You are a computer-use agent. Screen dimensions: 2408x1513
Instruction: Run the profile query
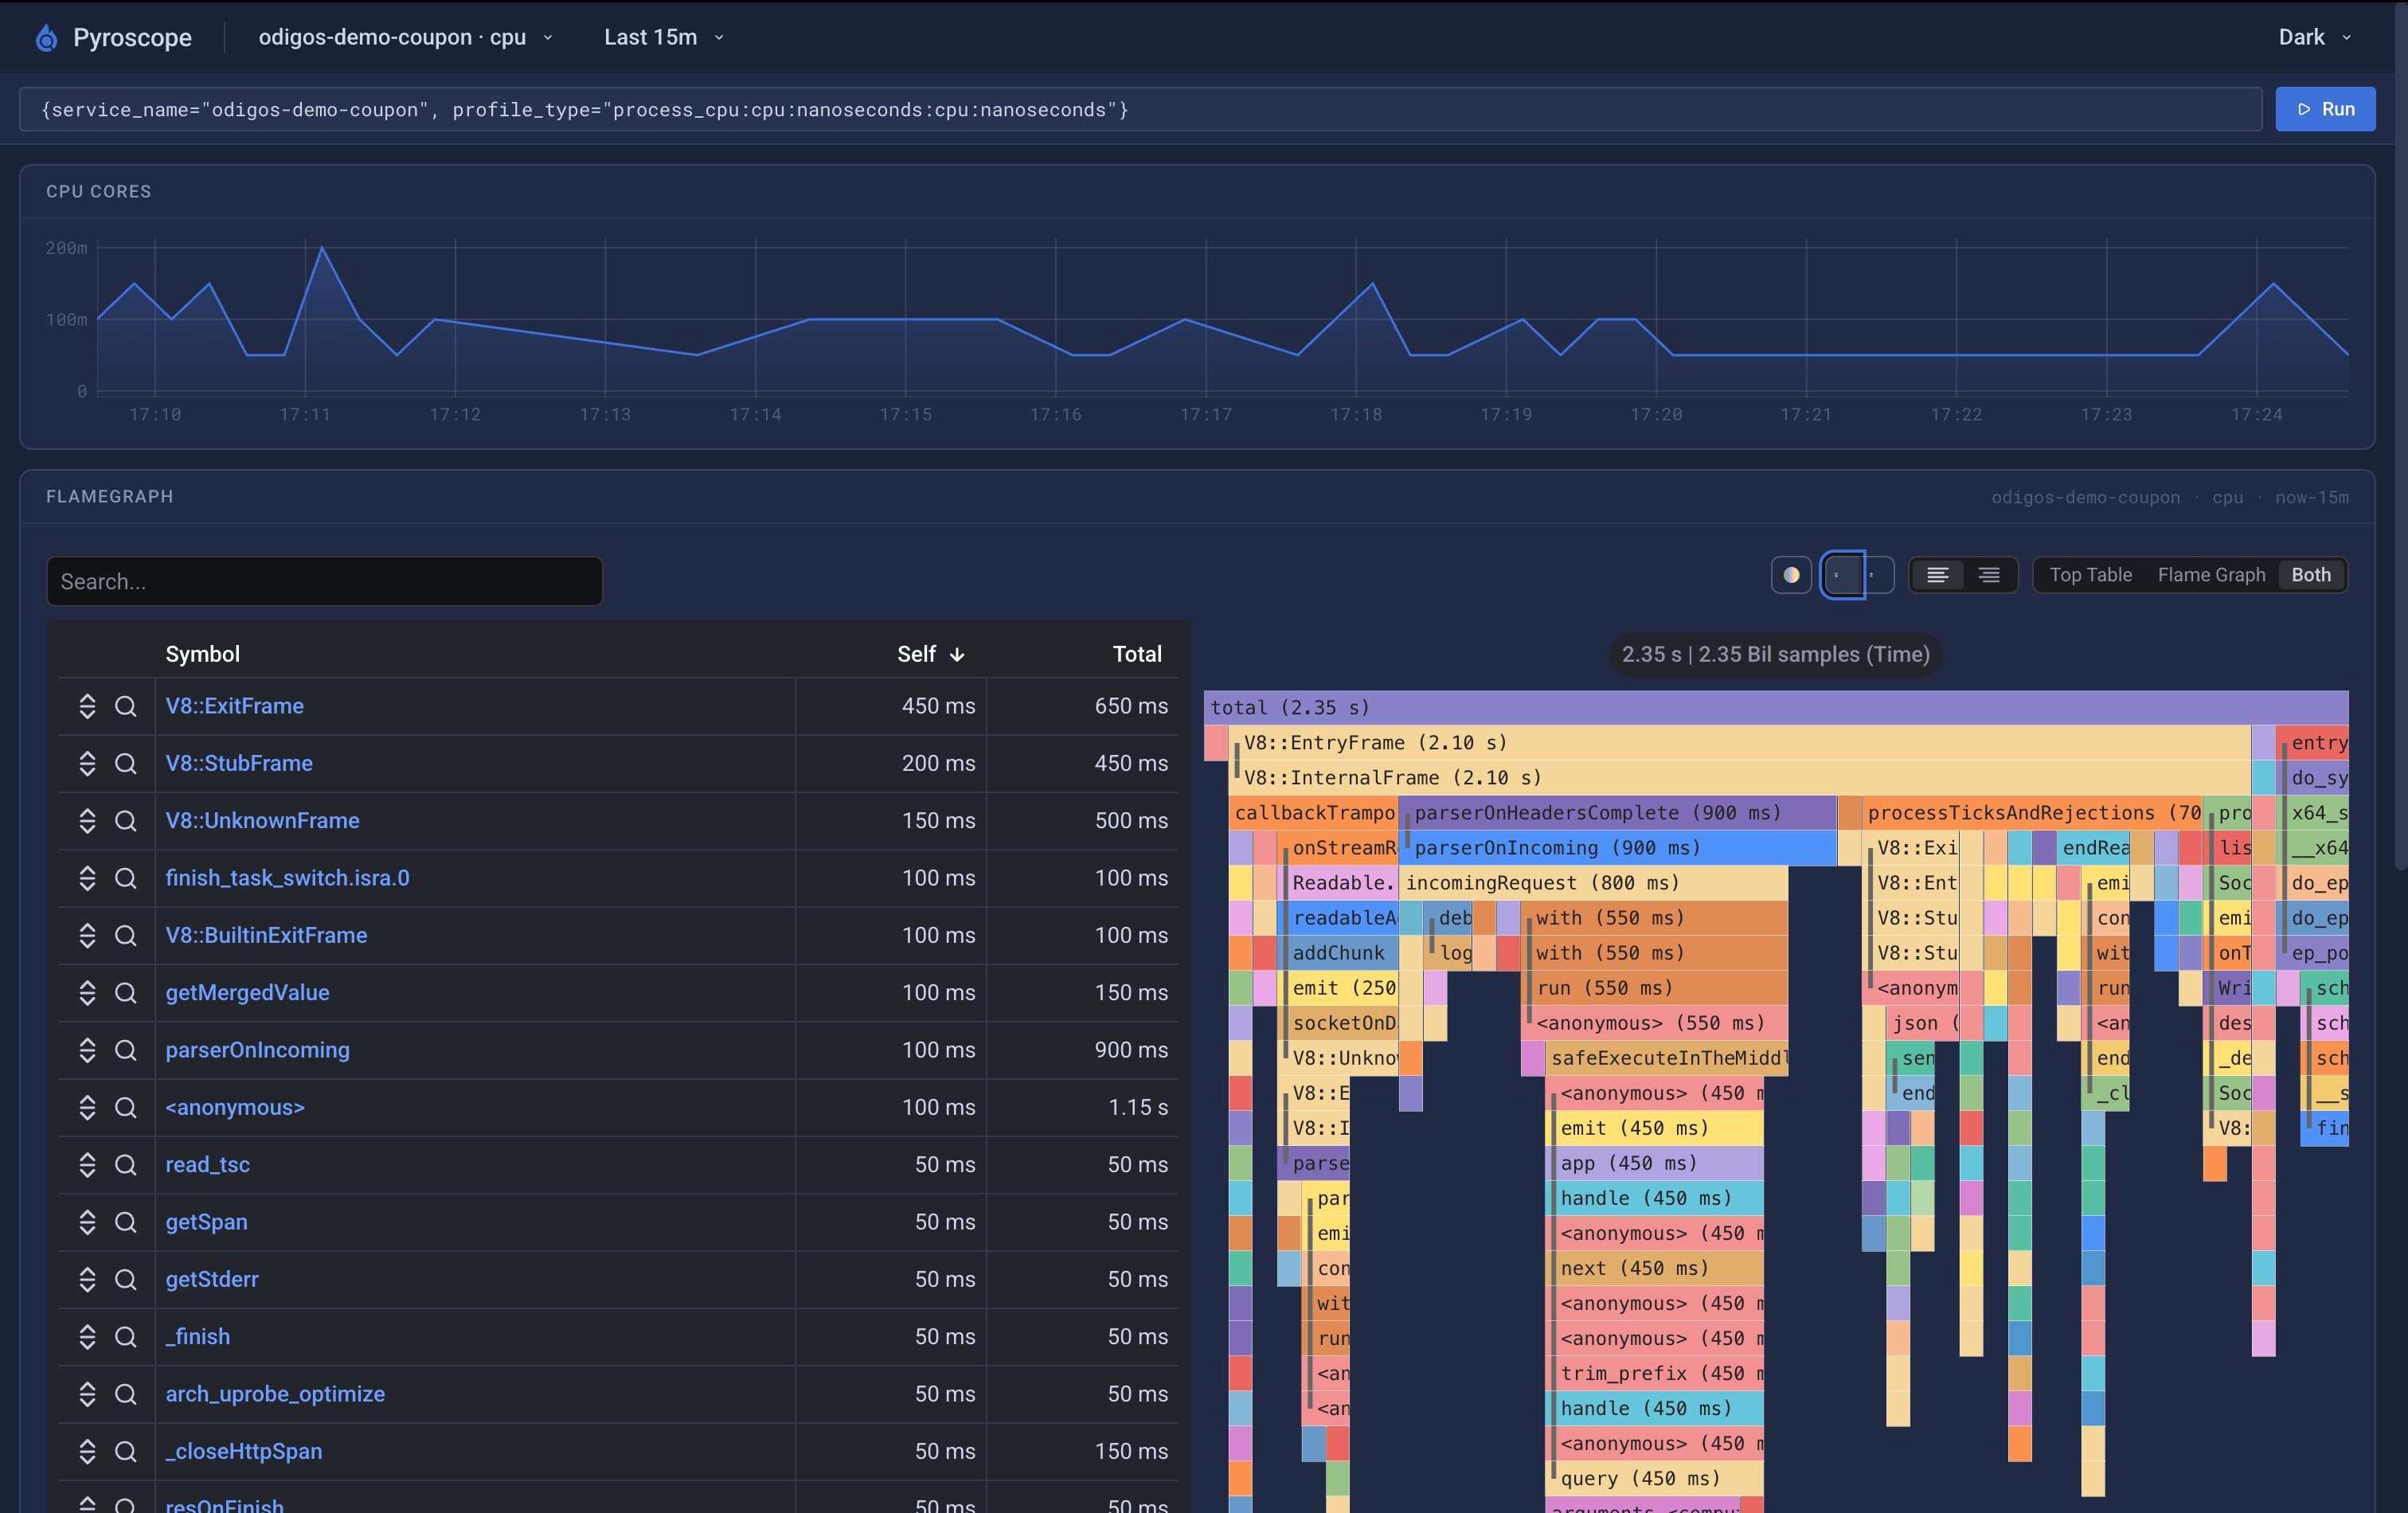(2325, 109)
